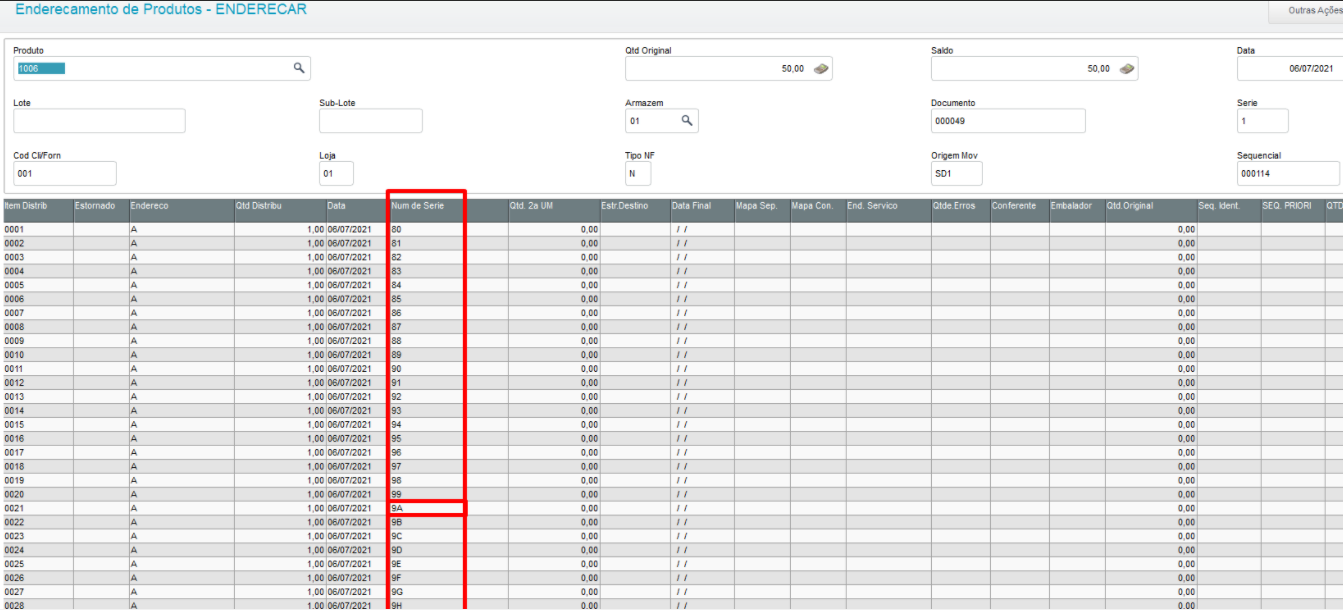Click the Enderecamento de Produtos - ENDERECAR title

tap(161, 9)
